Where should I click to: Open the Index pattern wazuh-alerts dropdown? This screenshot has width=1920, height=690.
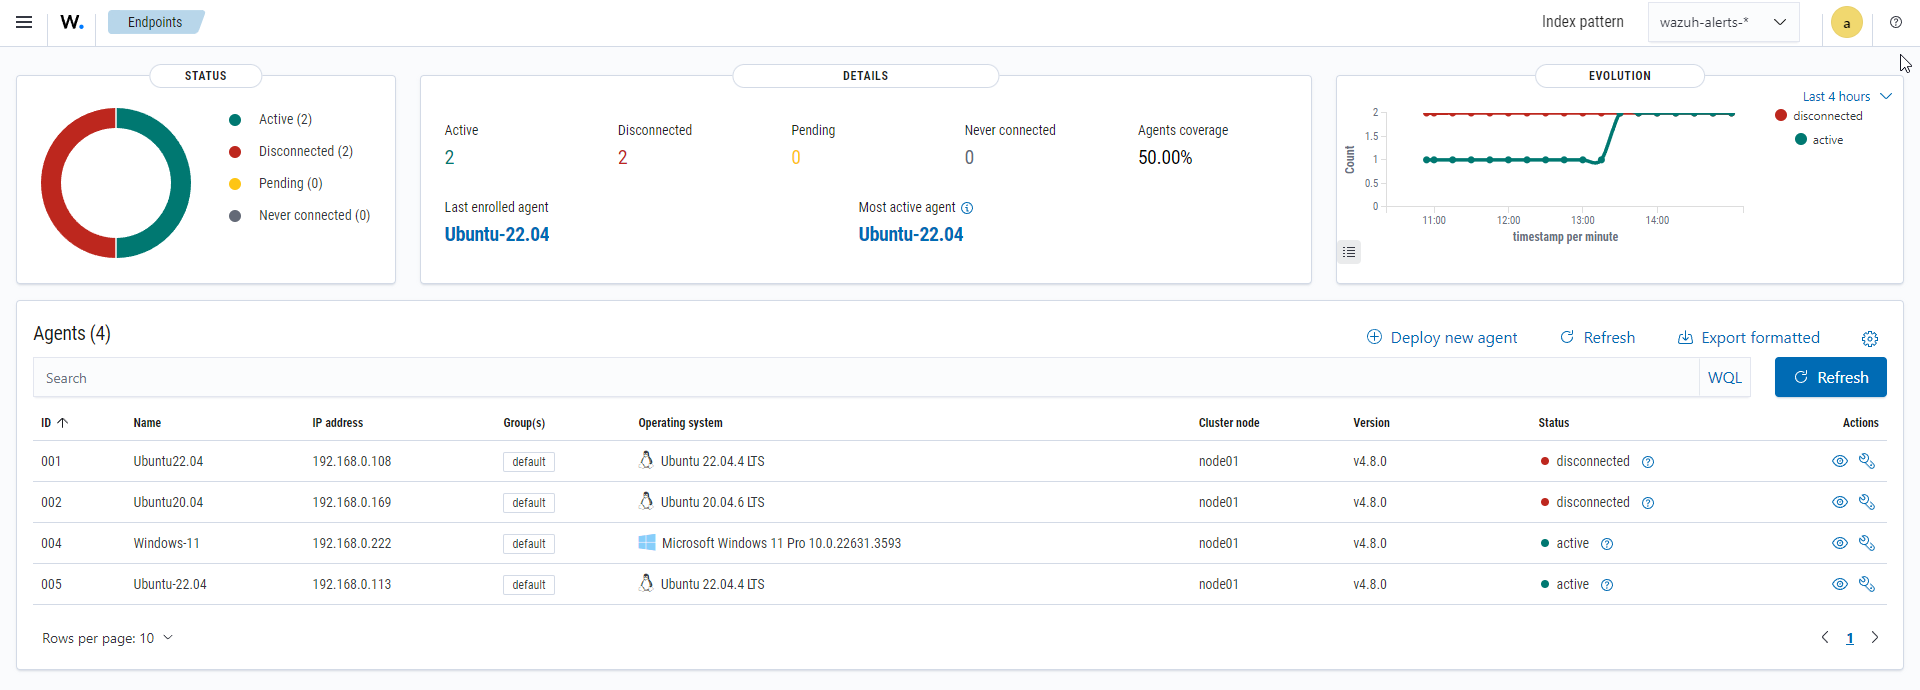[1723, 22]
